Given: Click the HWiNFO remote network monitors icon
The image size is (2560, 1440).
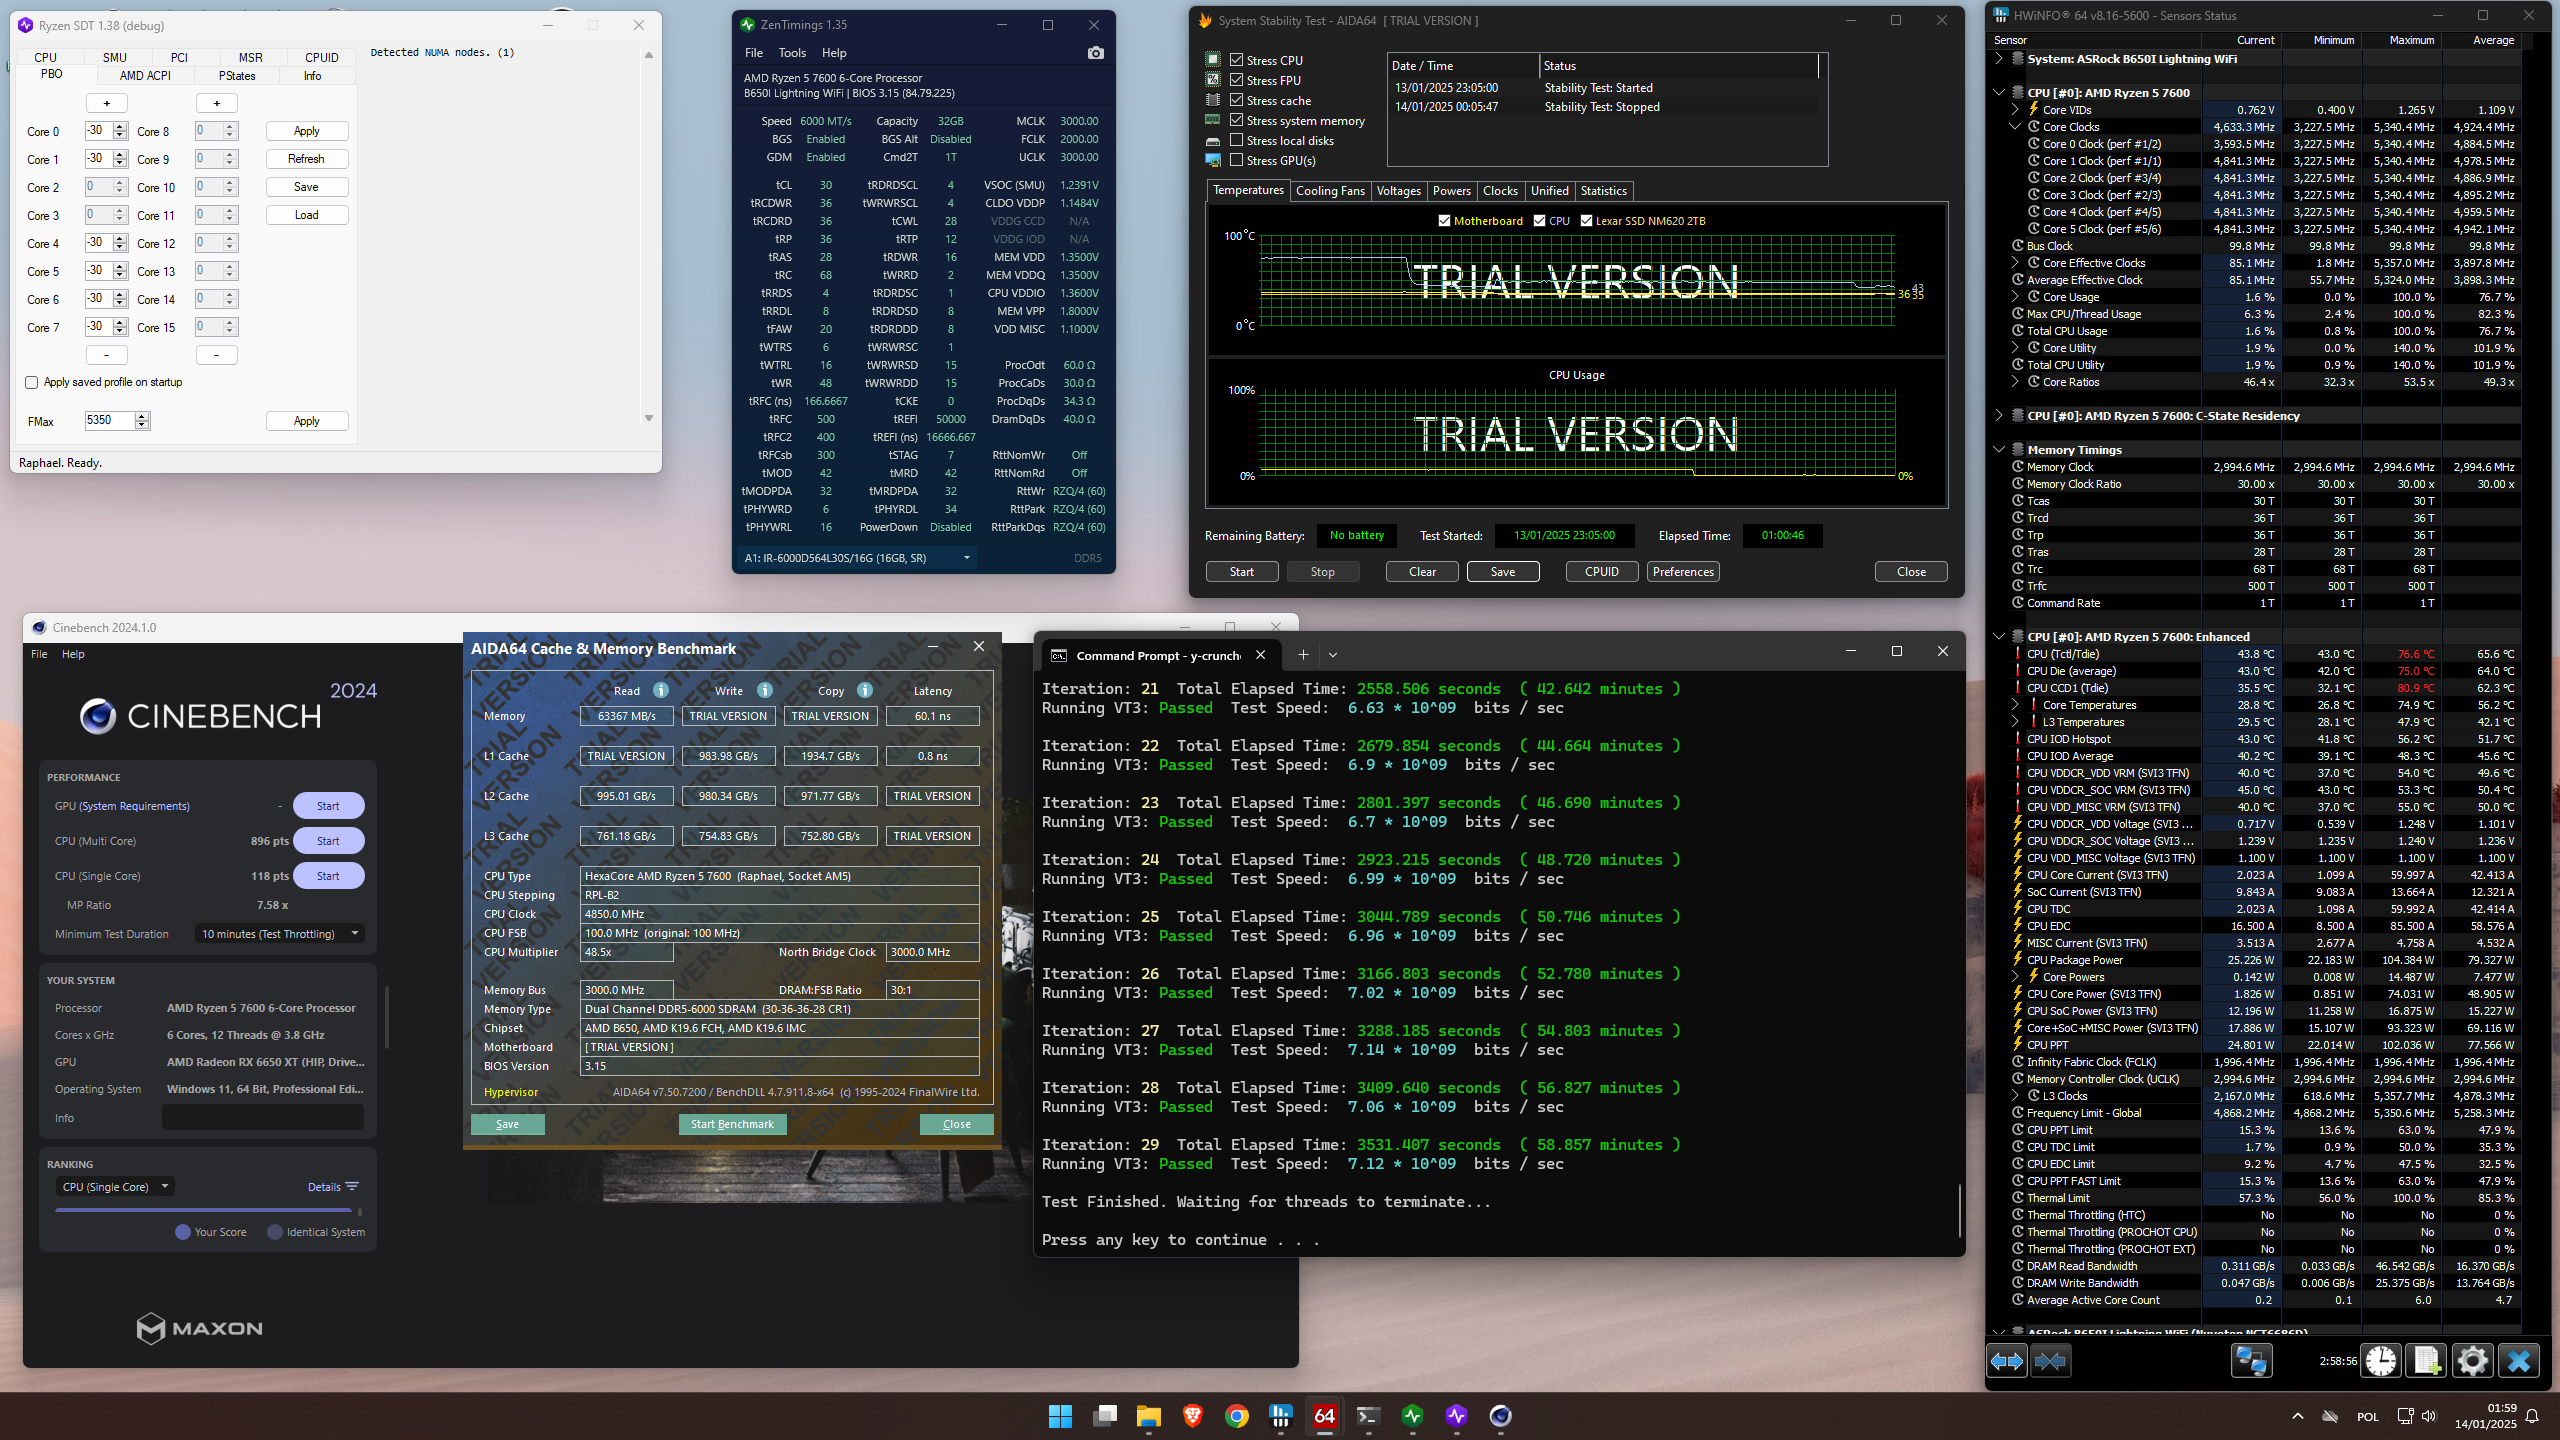Looking at the screenshot, I should click(2251, 1361).
